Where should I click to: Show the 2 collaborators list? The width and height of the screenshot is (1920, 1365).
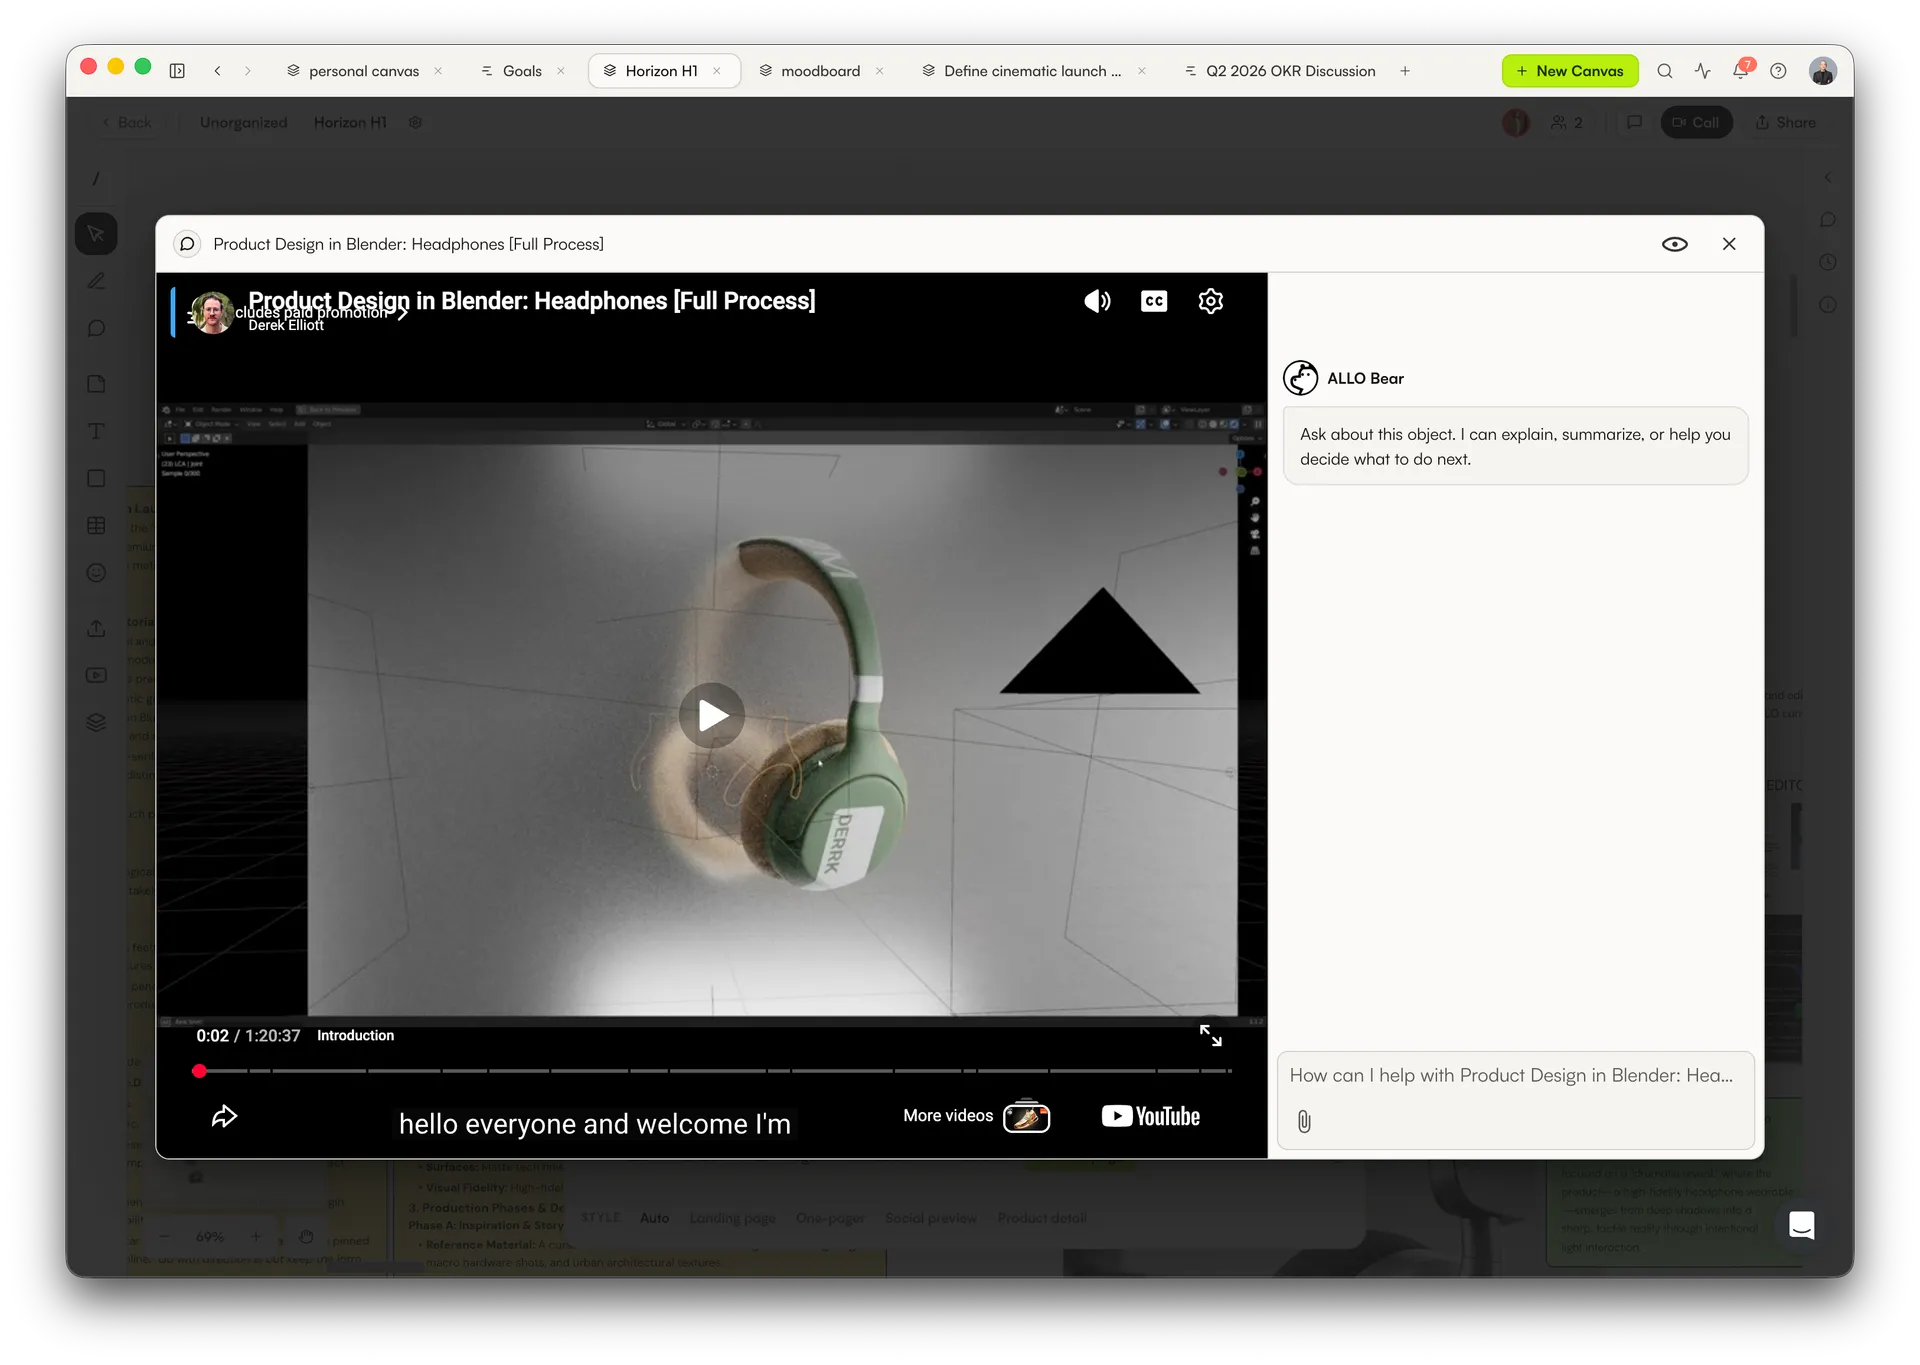coord(1567,122)
